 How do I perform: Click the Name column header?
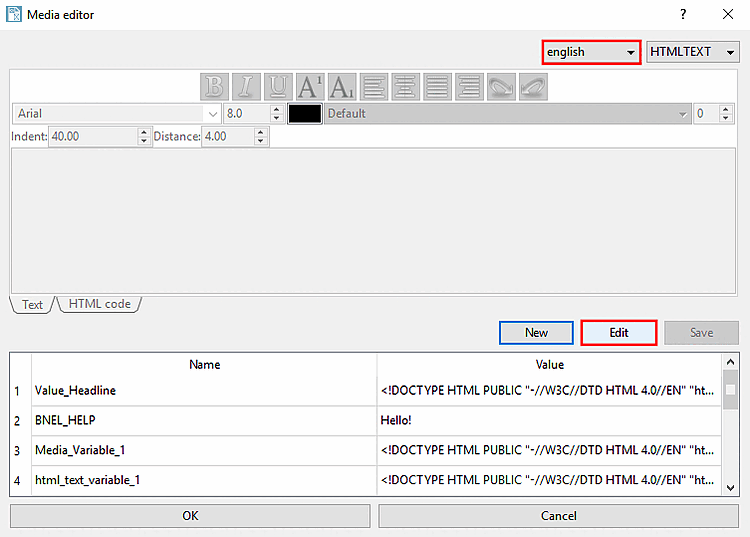(x=204, y=364)
